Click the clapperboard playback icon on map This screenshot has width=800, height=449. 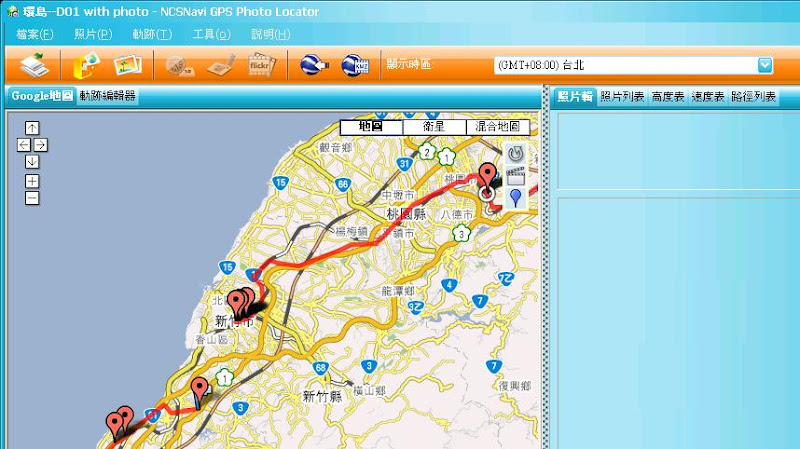coord(516,177)
